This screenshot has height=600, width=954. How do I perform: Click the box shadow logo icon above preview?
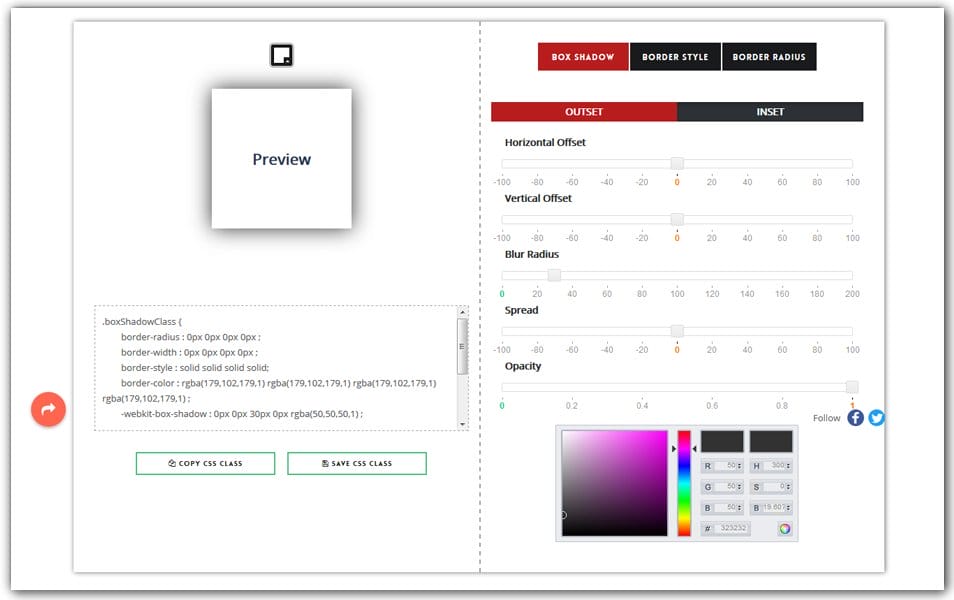click(x=281, y=56)
